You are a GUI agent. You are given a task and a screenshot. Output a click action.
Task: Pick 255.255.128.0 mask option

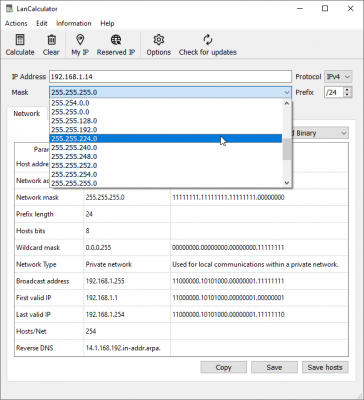(166, 121)
